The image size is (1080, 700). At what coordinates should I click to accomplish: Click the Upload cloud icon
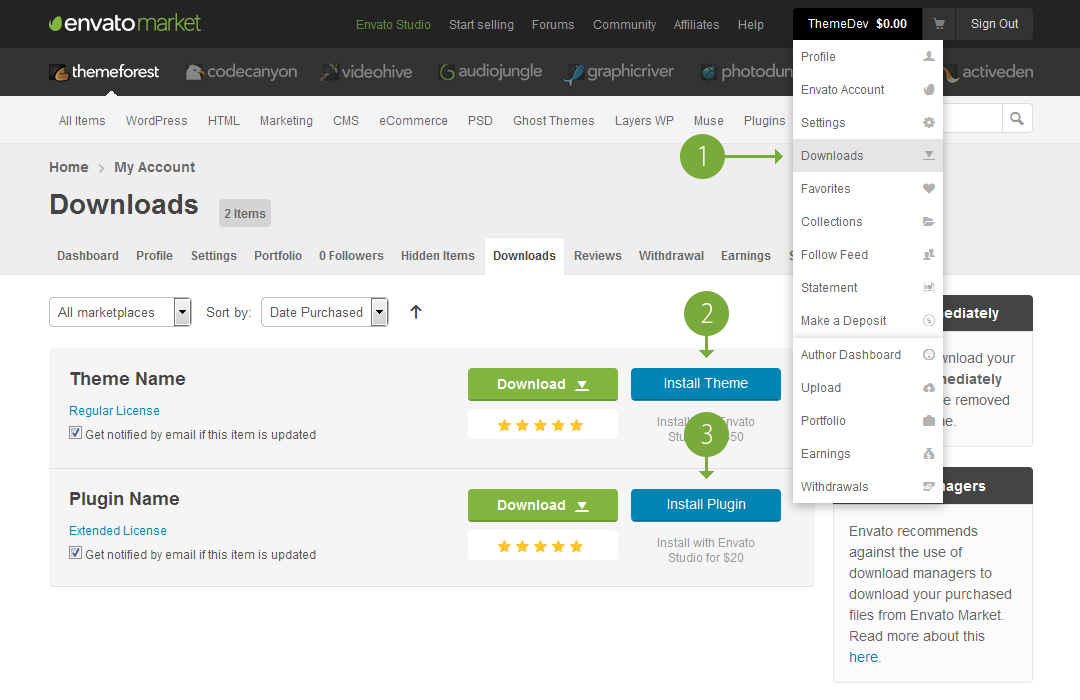pyautogui.click(x=928, y=388)
